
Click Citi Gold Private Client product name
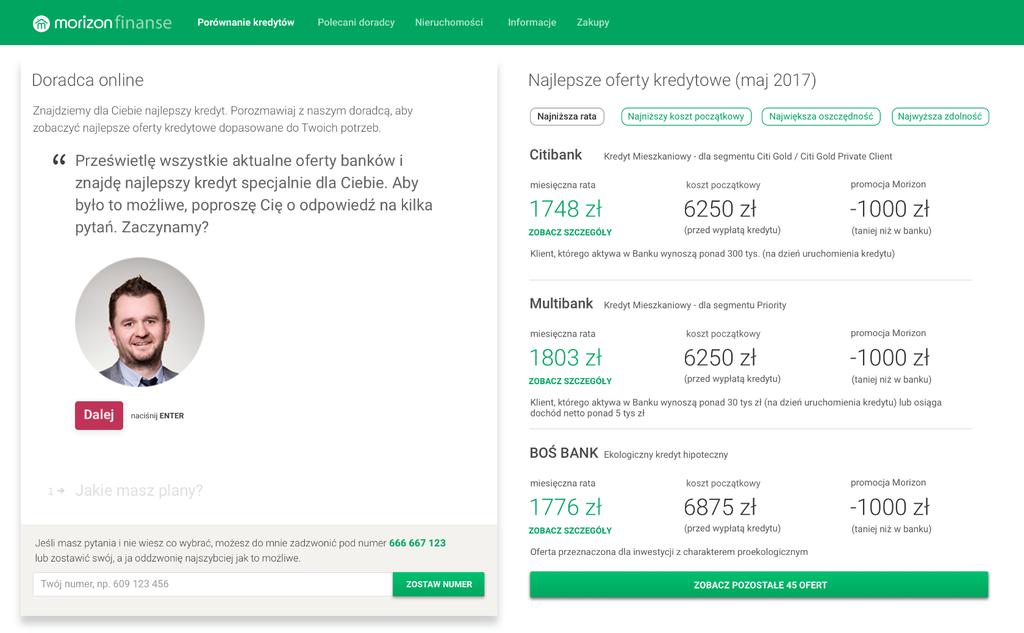[x=748, y=157]
